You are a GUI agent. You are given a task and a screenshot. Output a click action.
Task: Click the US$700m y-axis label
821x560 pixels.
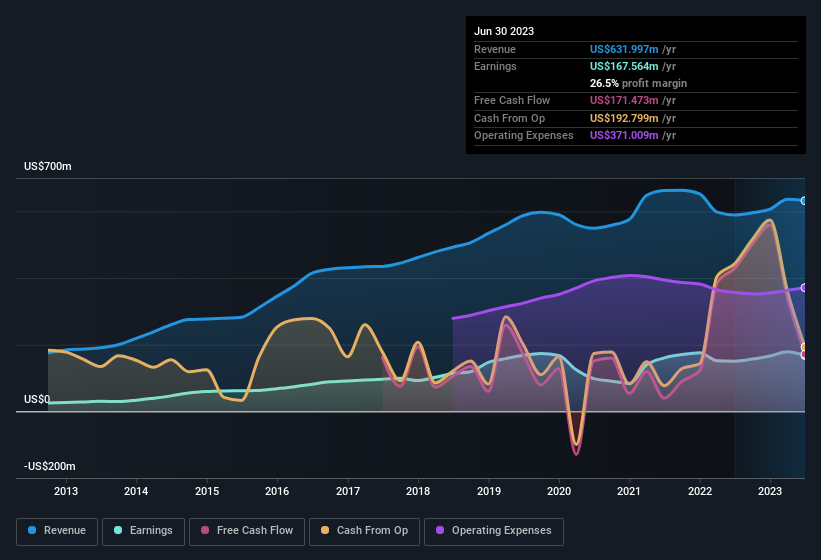tap(48, 166)
